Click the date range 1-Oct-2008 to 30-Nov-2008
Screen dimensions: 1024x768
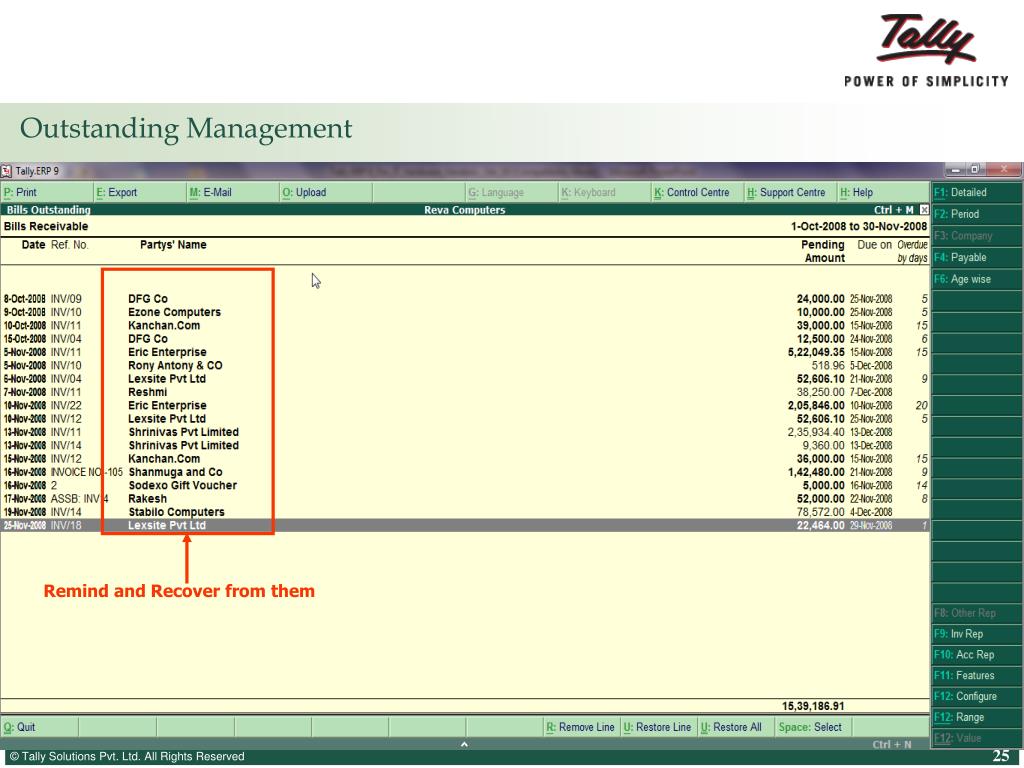point(859,227)
